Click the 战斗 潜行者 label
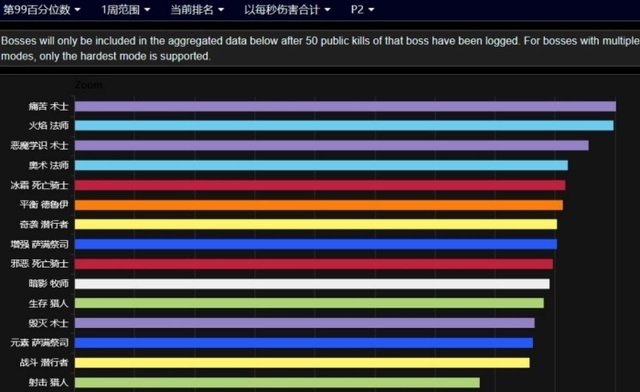This screenshot has width=640, height=392. [x=44, y=363]
